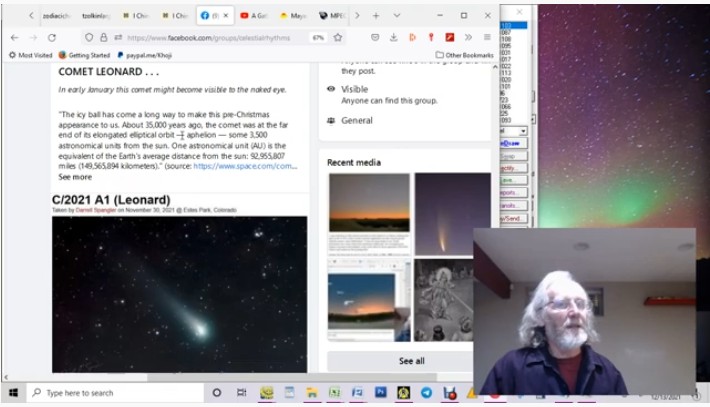Bookmark this page with star icon
Screen dimensions: 710x407
(x=338, y=37)
